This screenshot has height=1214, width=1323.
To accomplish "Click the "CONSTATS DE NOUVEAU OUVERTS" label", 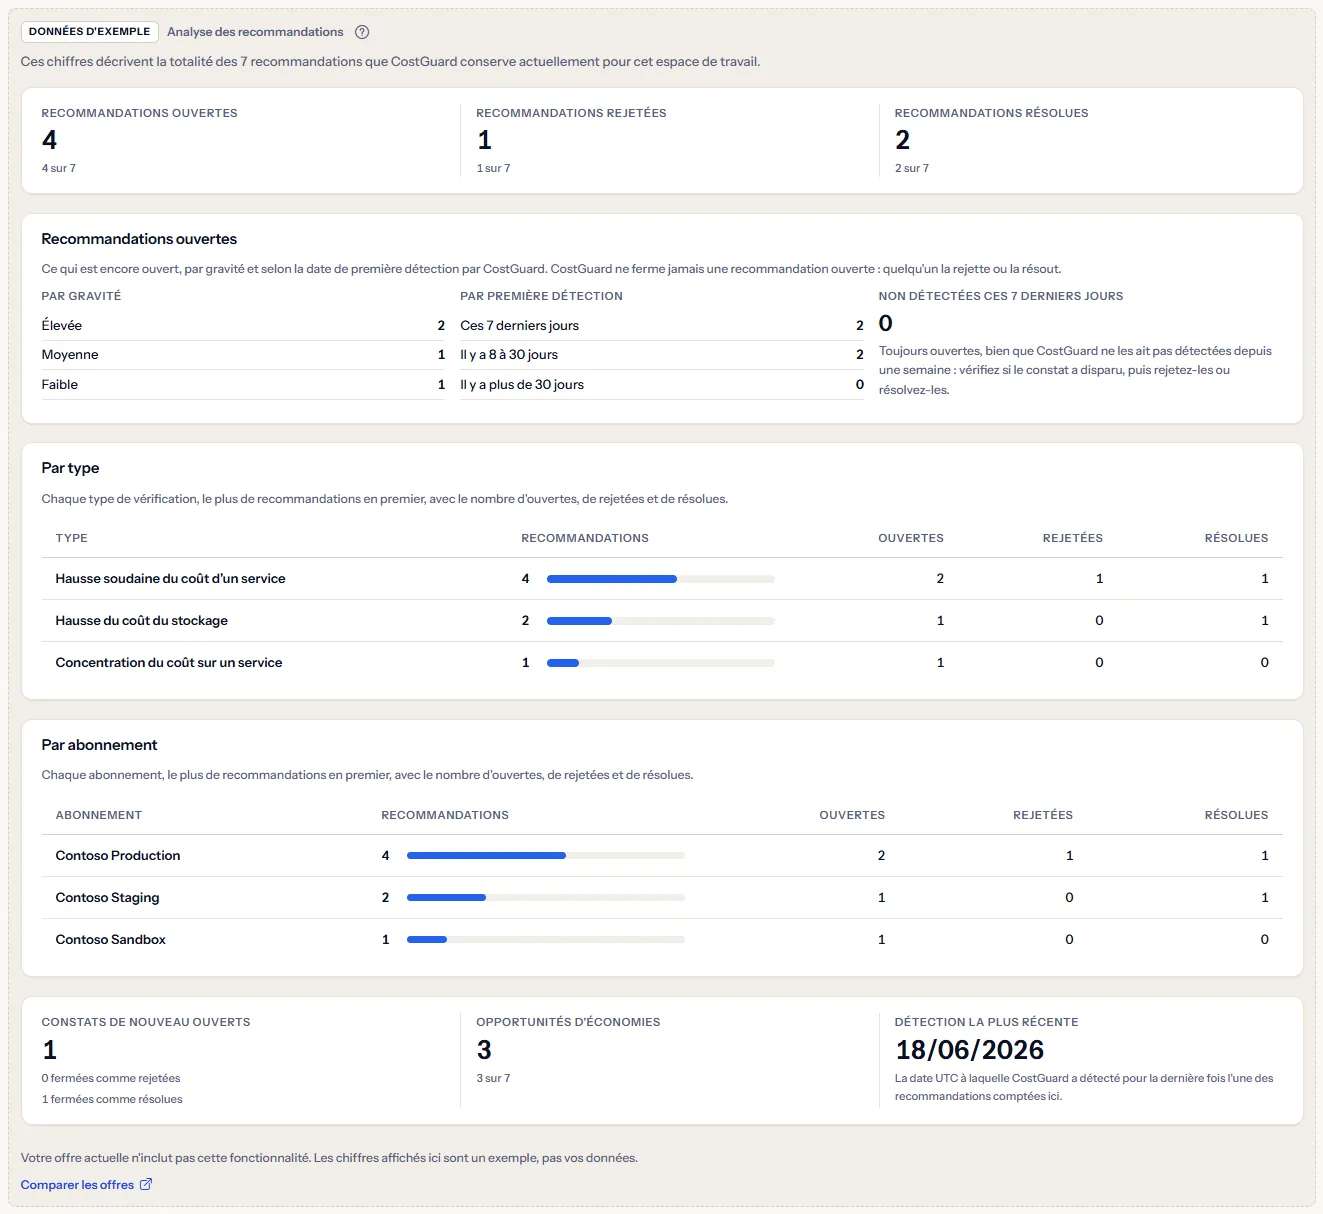I will [x=146, y=1022].
